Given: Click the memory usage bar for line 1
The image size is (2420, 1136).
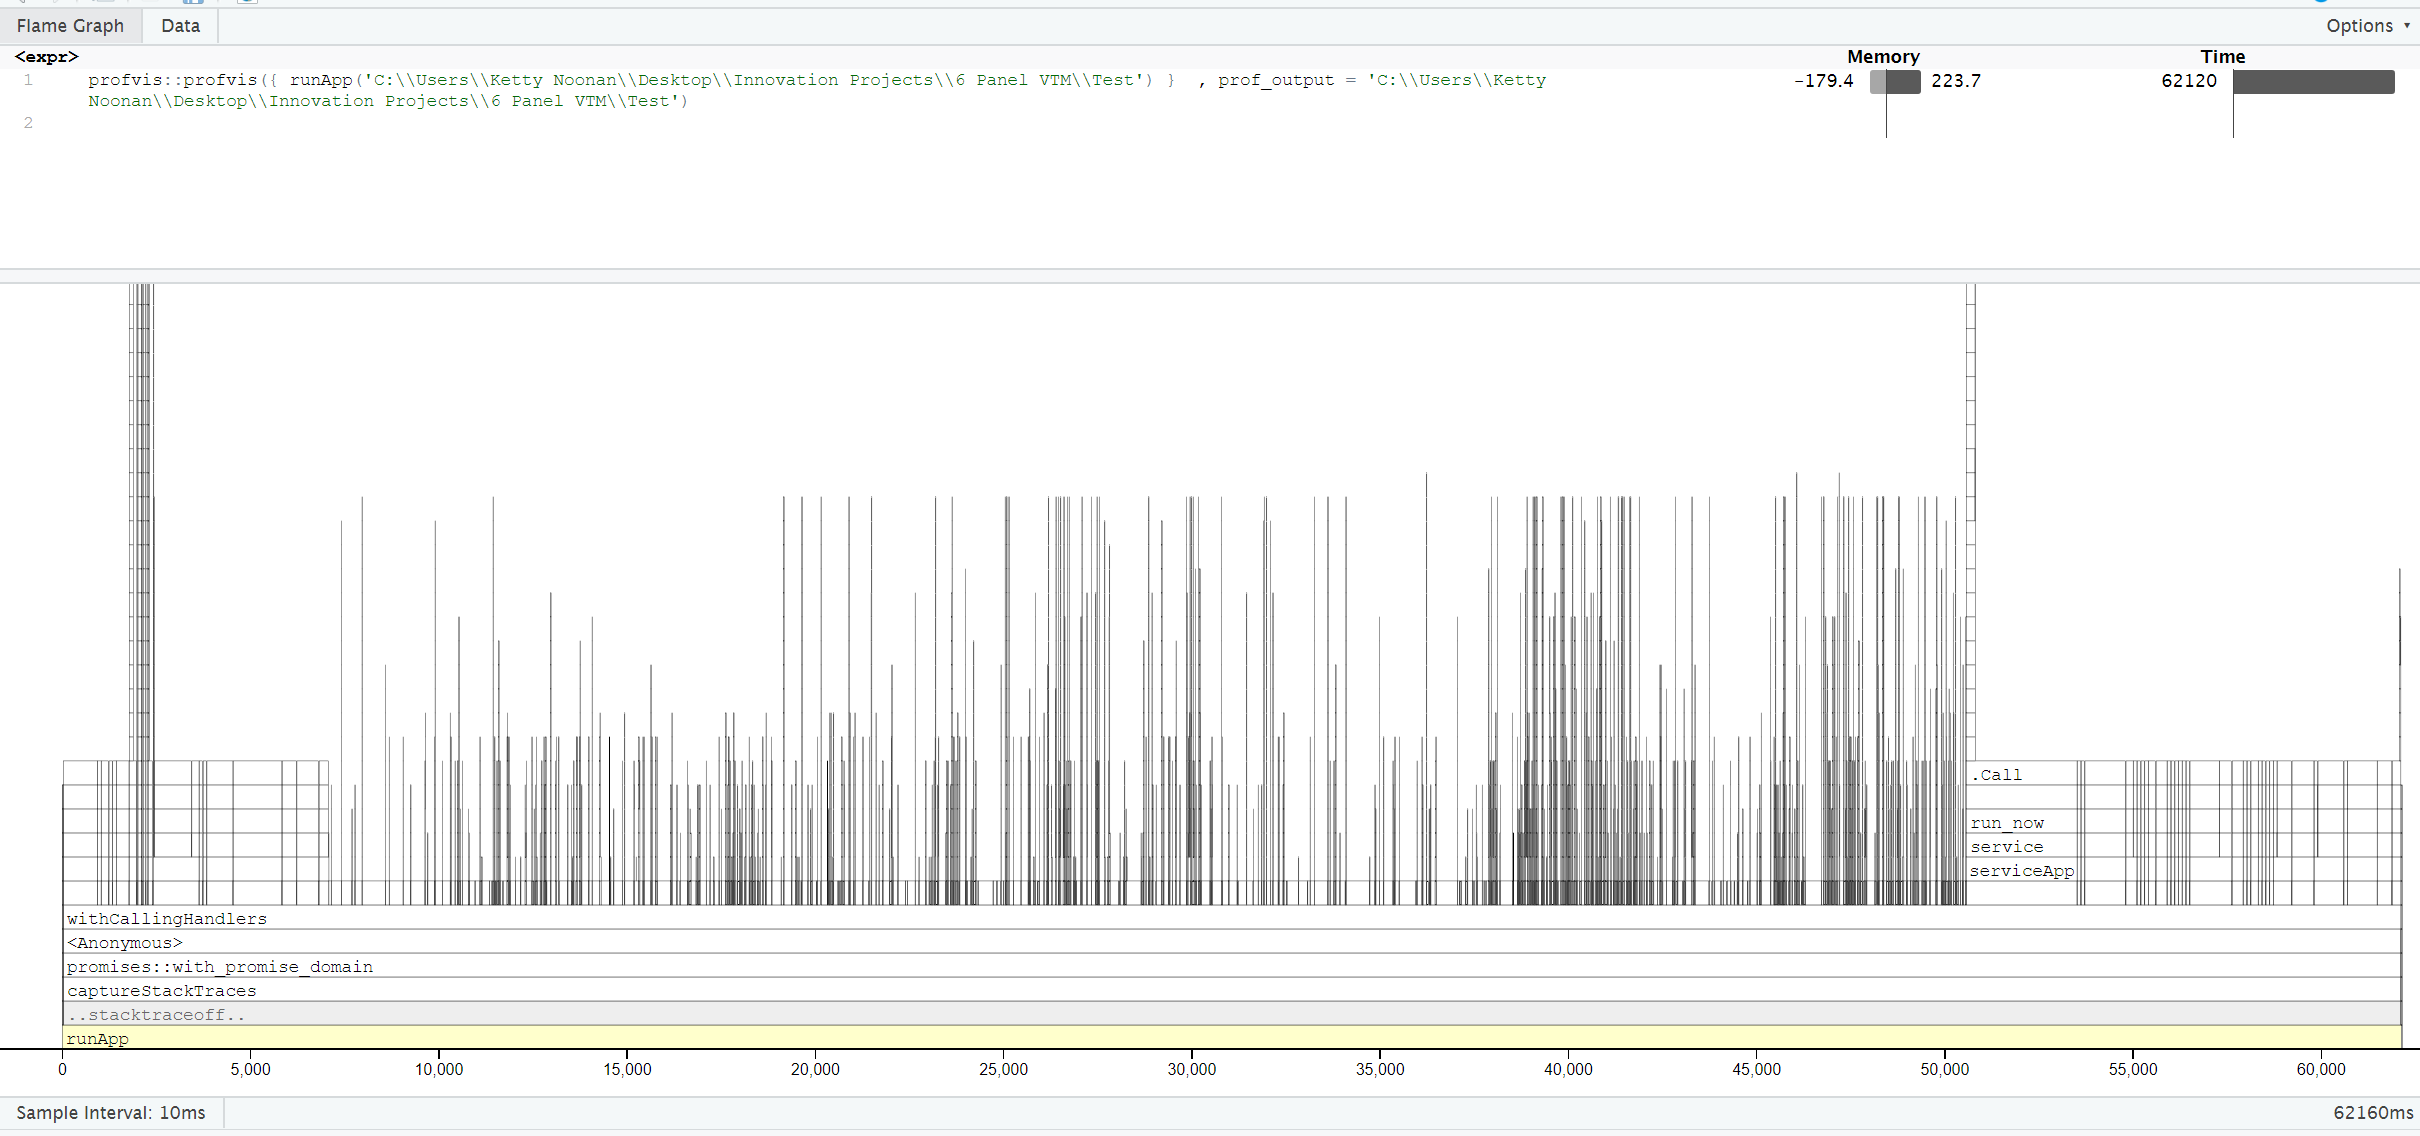Looking at the screenshot, I should coord(1895,82).
